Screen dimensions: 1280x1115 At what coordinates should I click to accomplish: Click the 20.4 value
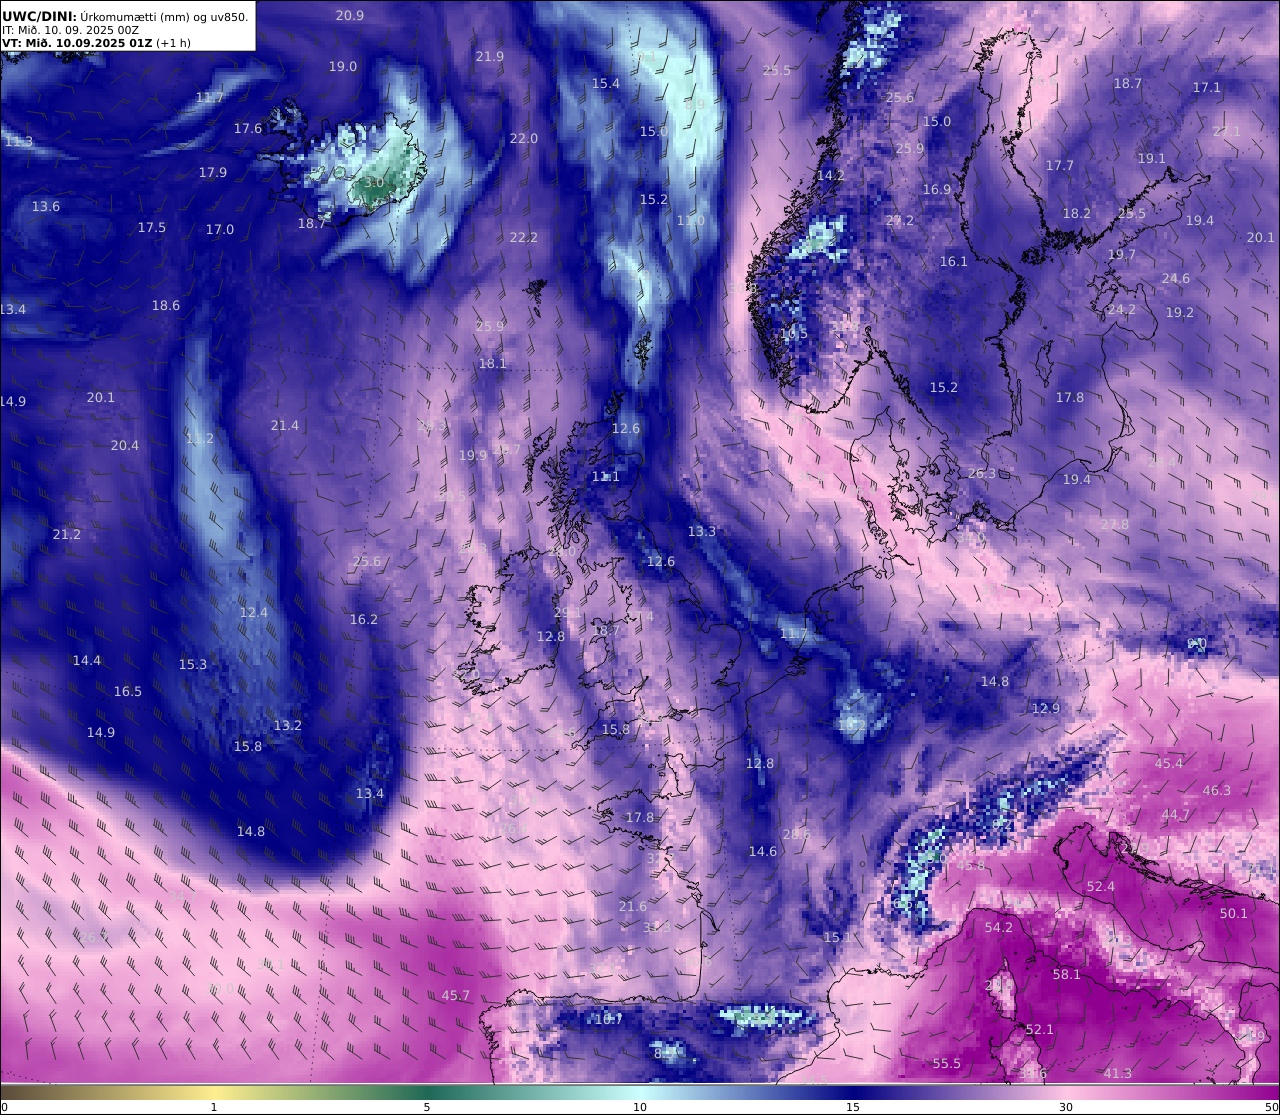pyautogui.click(x=125, y=445)
